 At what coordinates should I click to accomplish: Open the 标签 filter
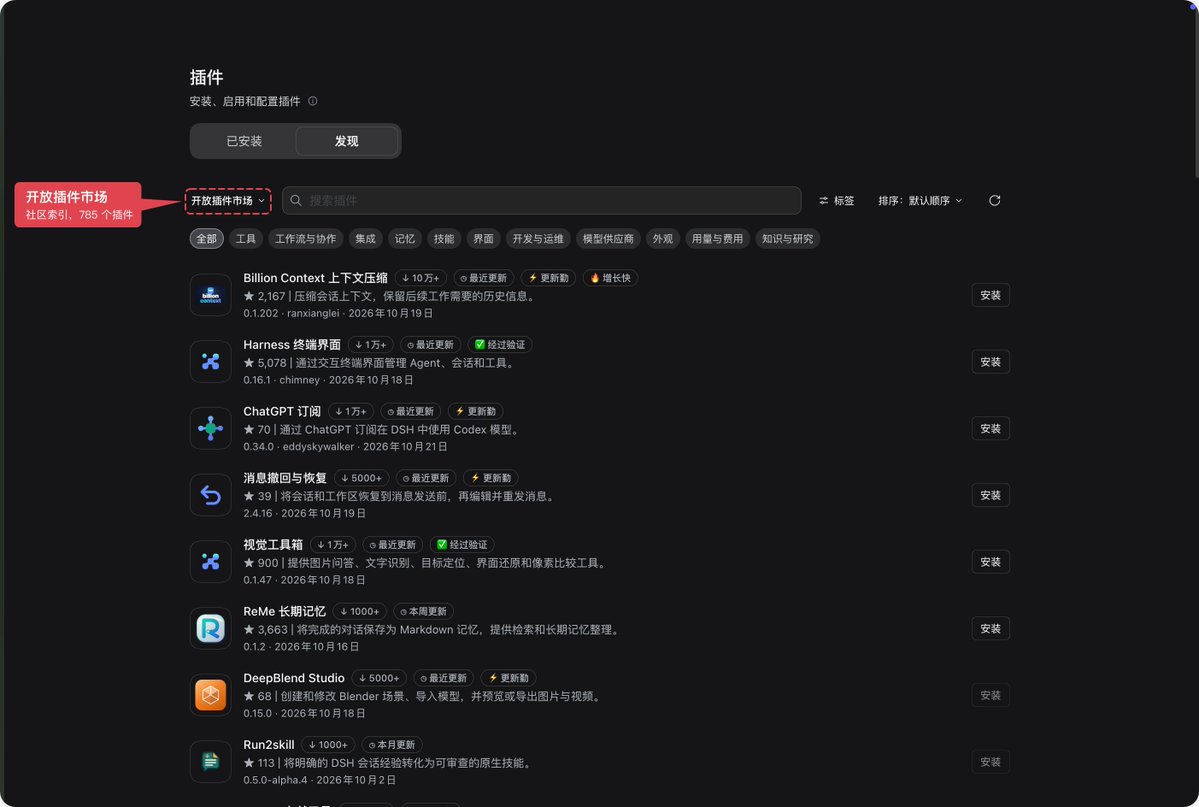837,200
